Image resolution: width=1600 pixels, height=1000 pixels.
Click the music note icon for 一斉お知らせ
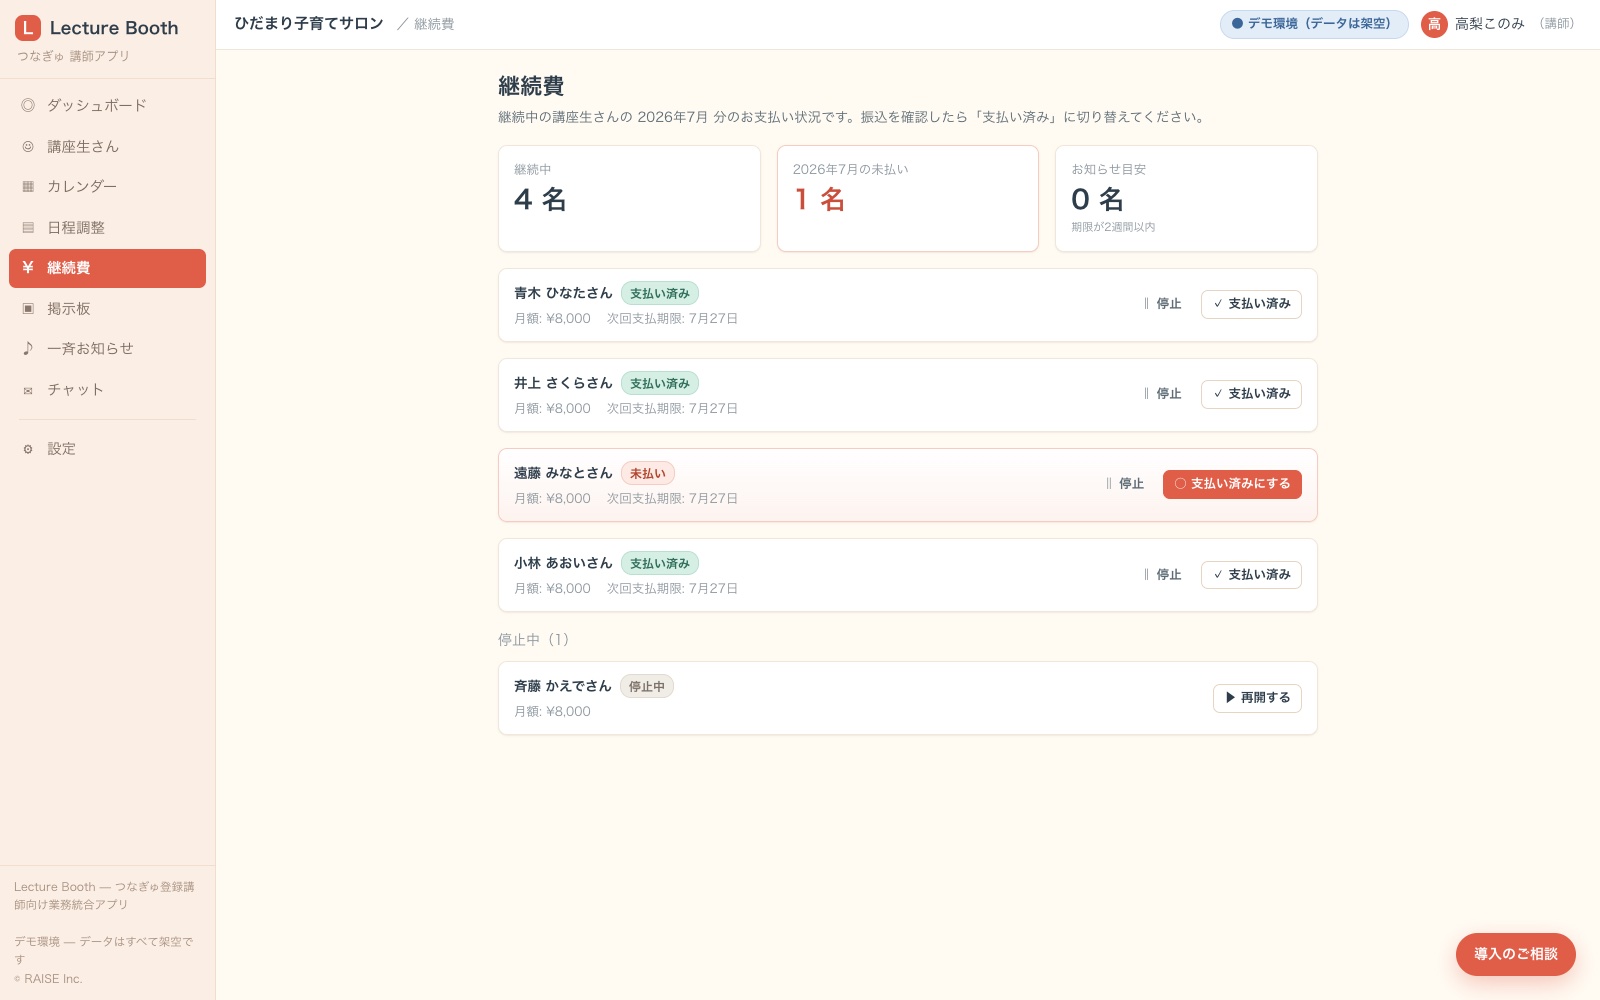(x=28, y=348)
